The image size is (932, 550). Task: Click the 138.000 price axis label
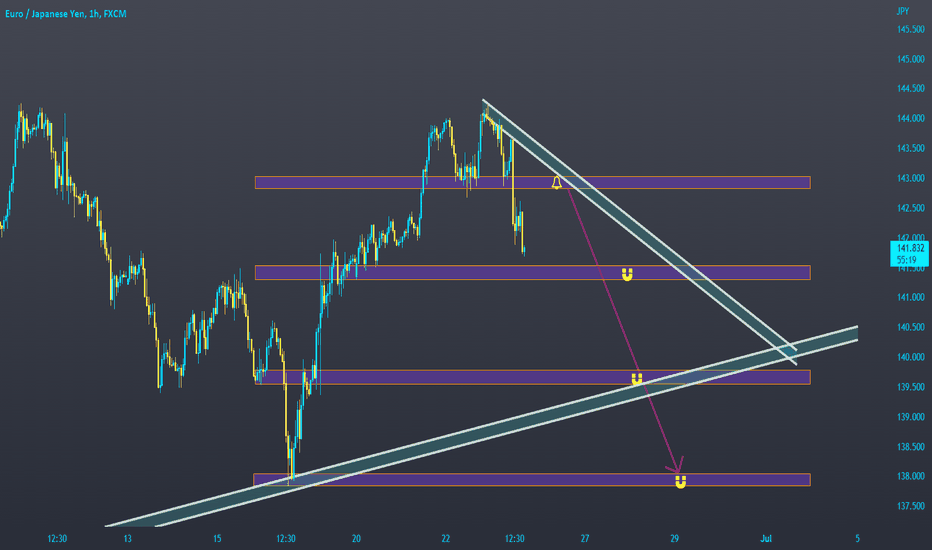coord(911,476)
